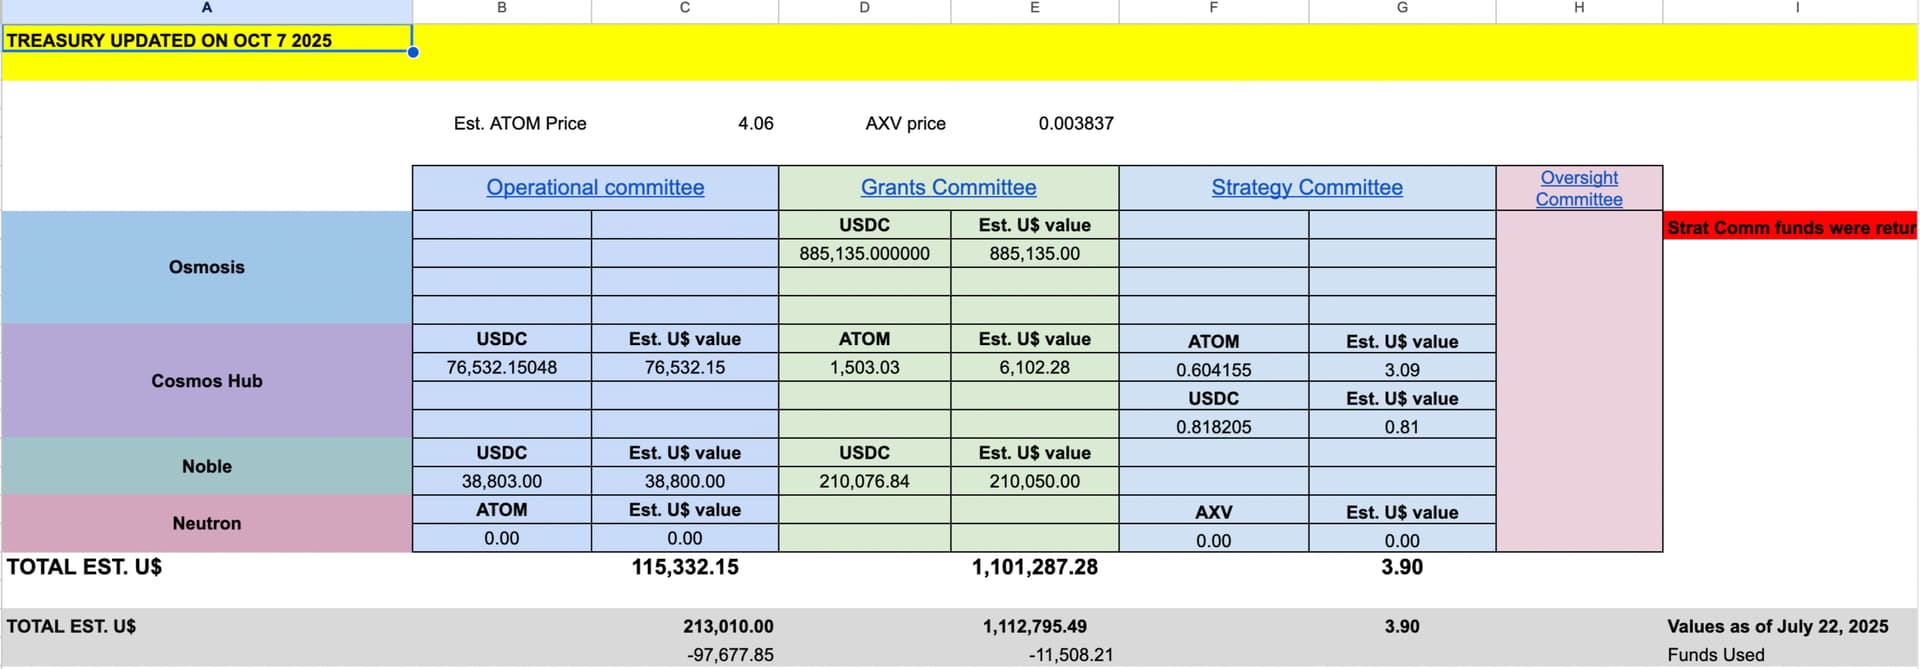The height and width of the screenshot is (669, 1920).
Task: Select column A header
Action: 207,8
